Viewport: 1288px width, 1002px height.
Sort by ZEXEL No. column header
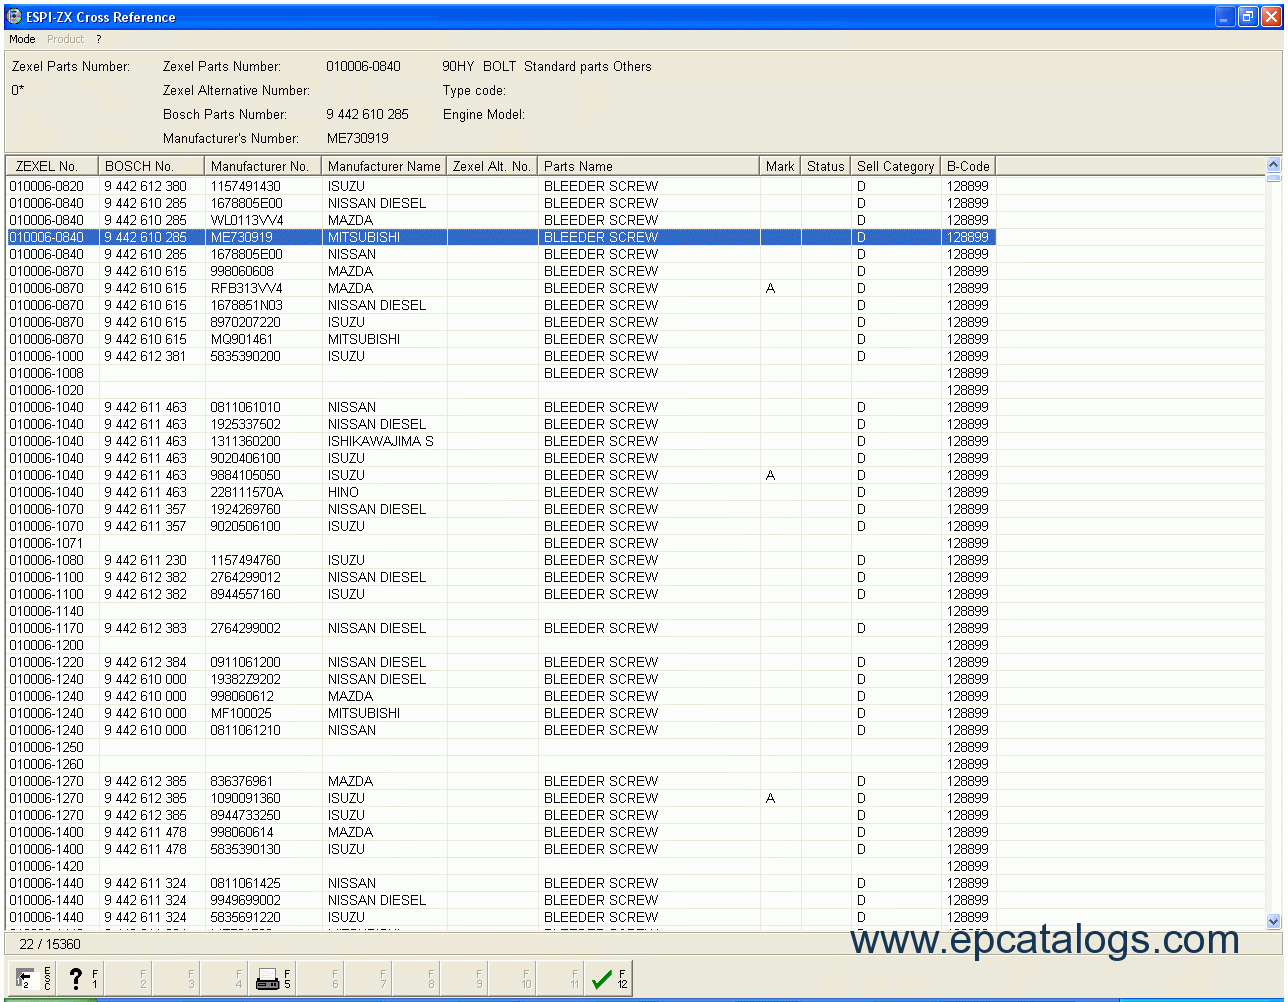pyautogui.click(x=51, y=166)
